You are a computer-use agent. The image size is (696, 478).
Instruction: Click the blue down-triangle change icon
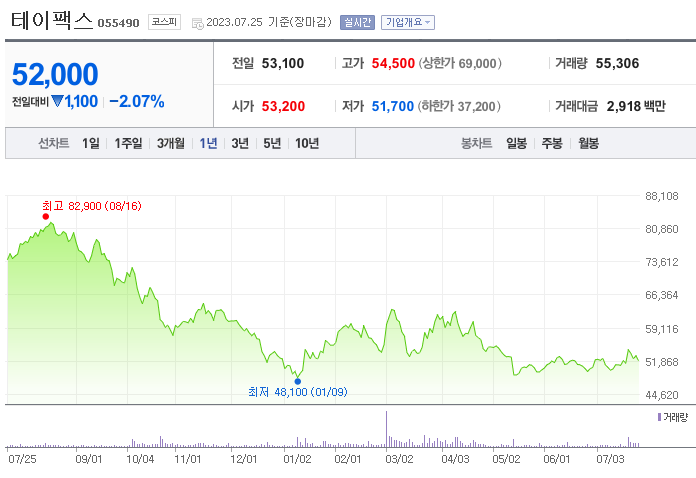click(57, 101)
